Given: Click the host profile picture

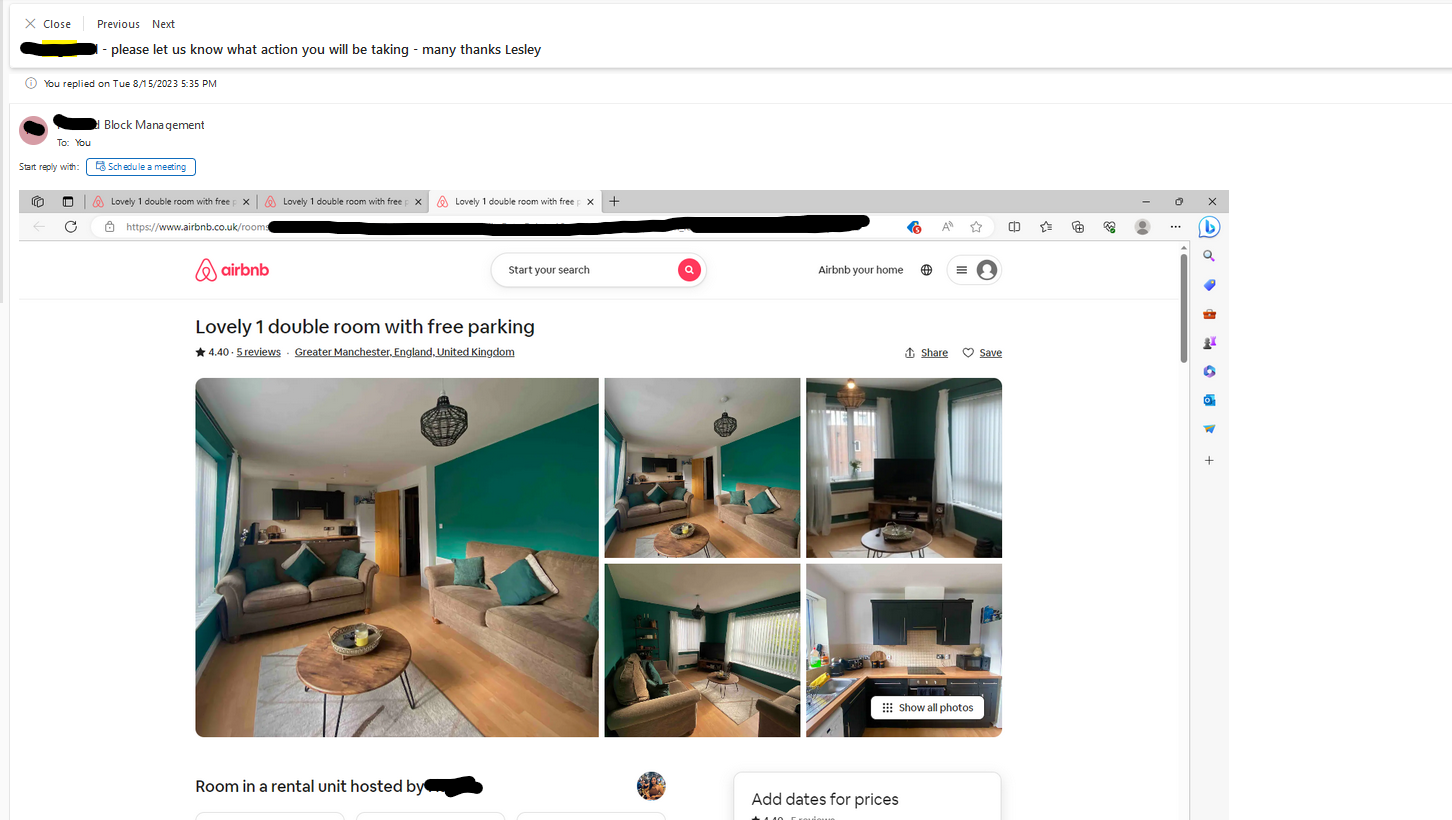Looking at the screenshot, I should pyautogui.click(x=651, y=786).
